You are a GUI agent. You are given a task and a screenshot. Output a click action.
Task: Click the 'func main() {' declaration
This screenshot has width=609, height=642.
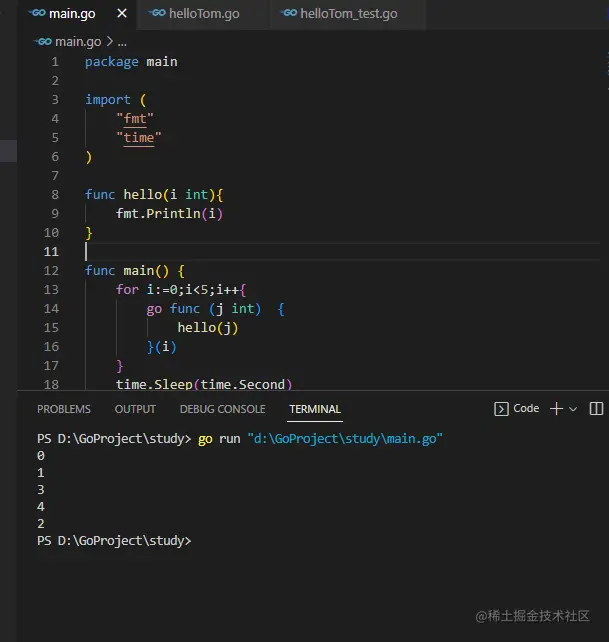coord(135,271)
